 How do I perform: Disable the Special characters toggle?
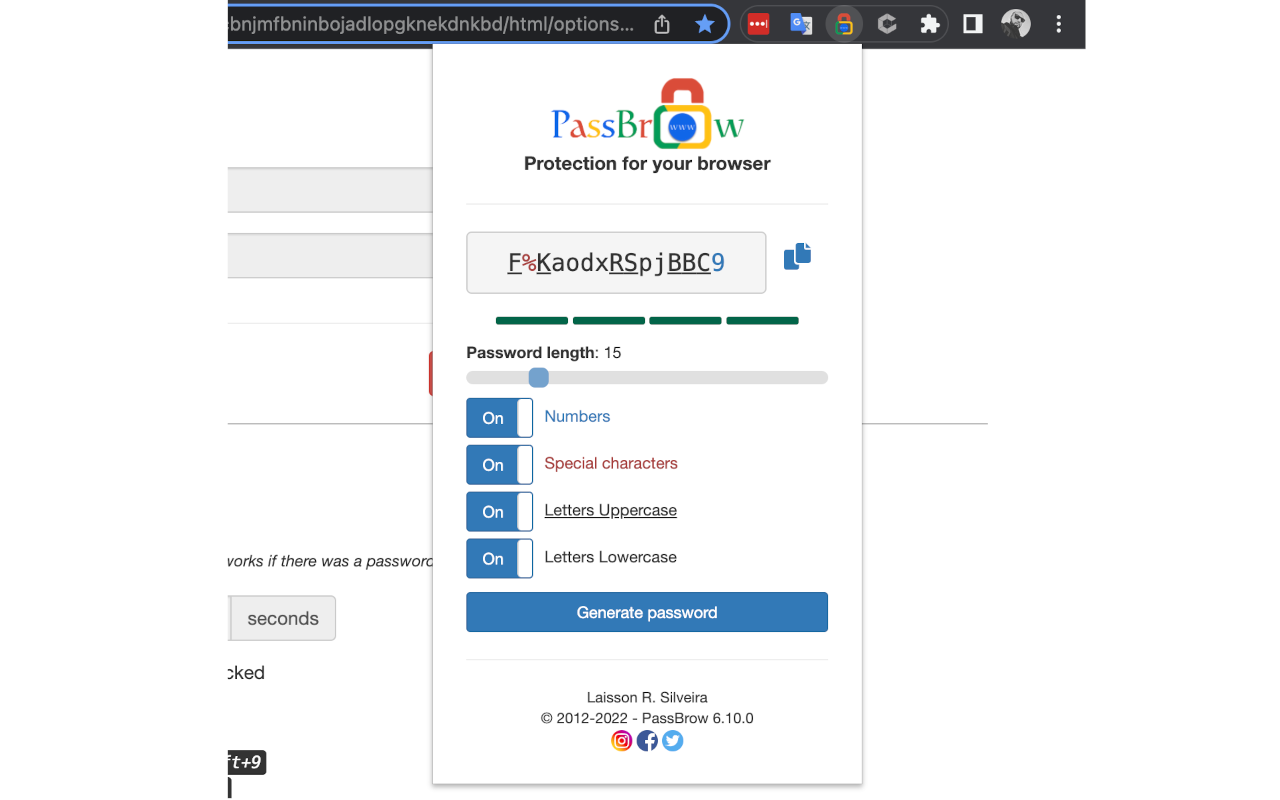point(499,464)
